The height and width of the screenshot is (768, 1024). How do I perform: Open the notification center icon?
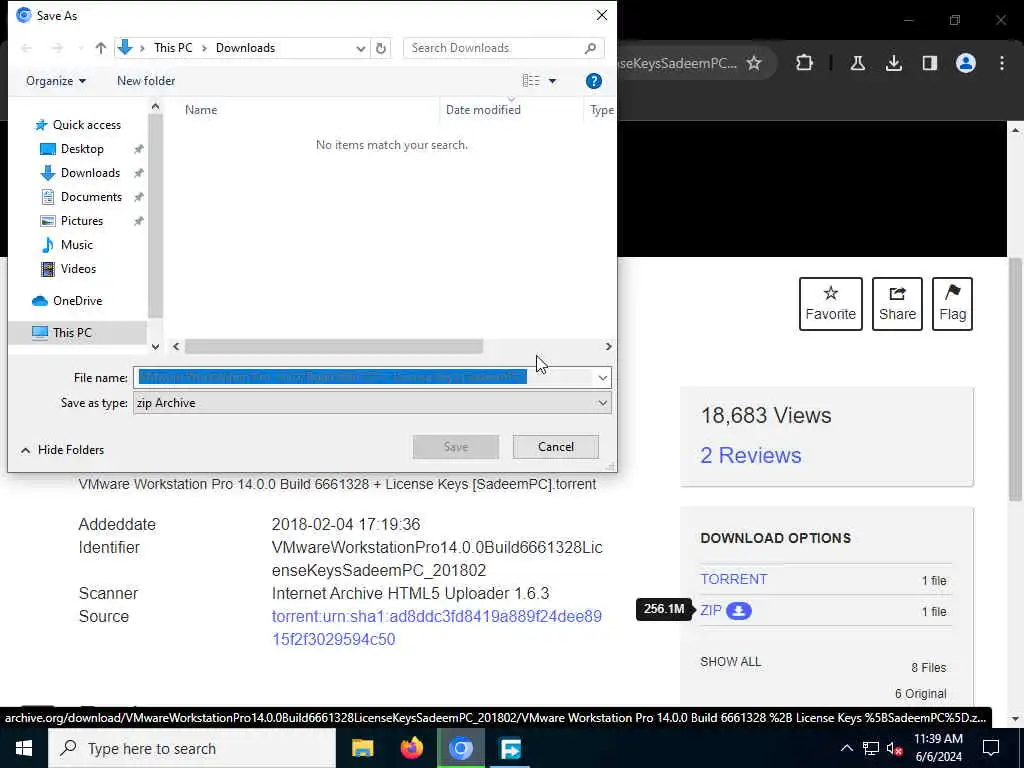point(991,748)
